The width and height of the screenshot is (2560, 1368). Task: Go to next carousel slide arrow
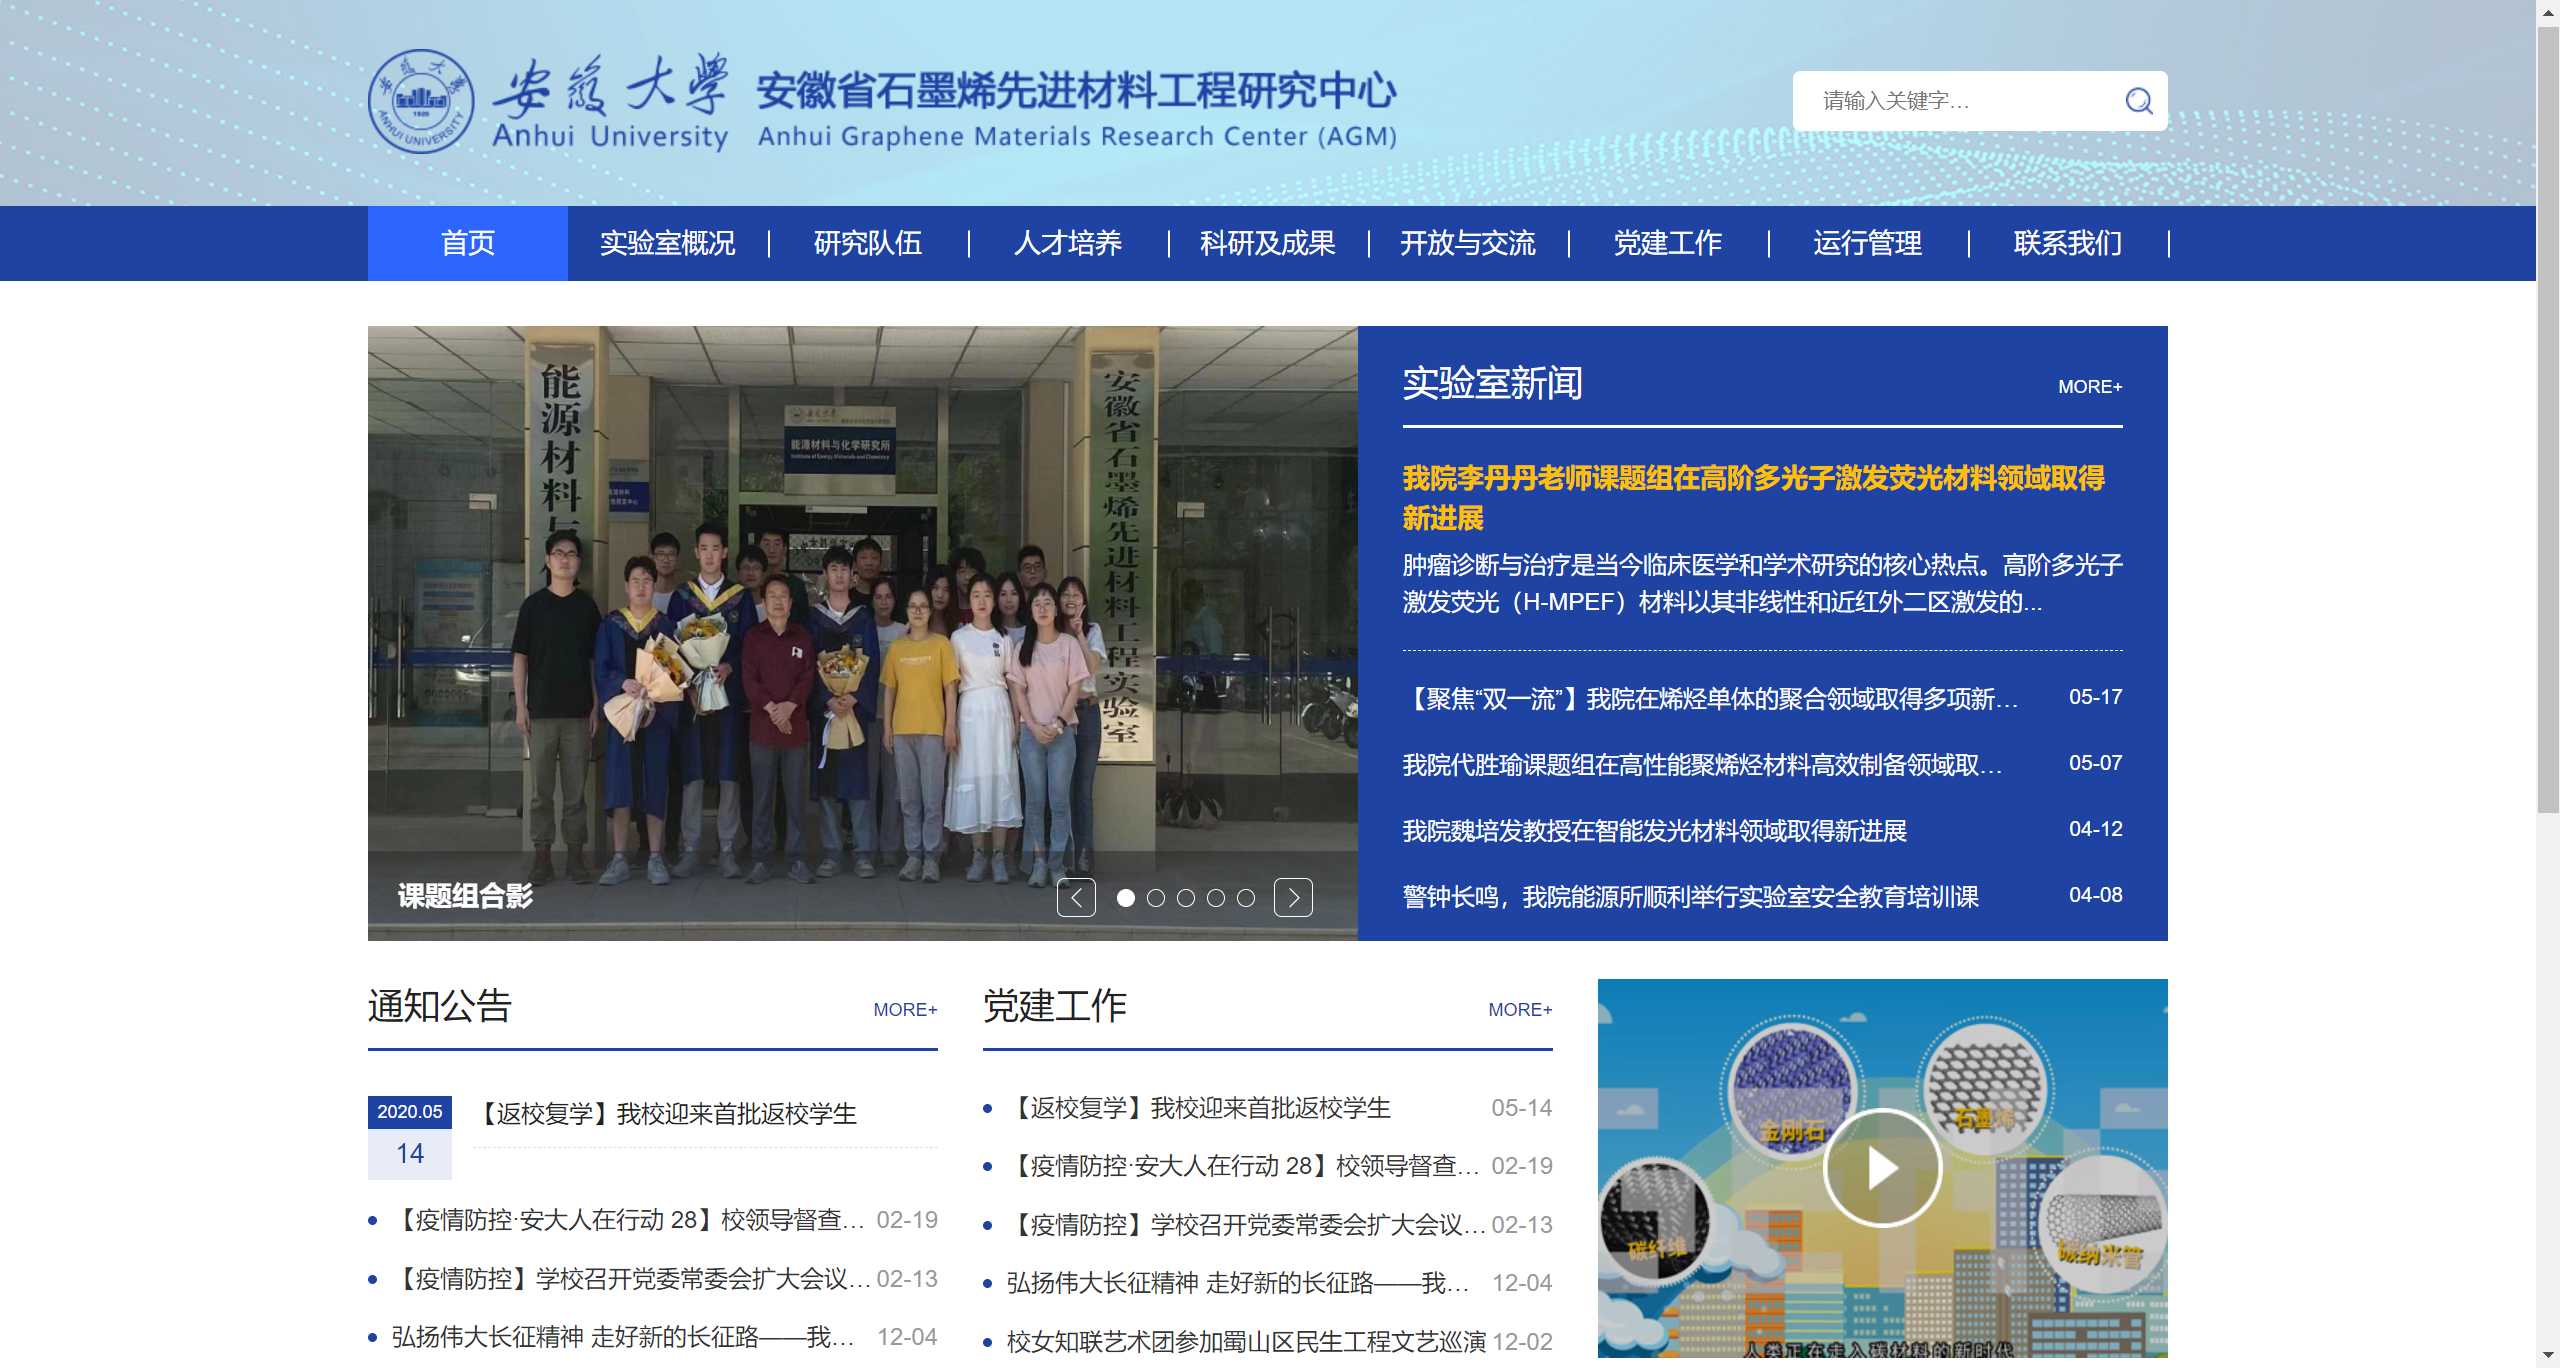point(1293,897)
